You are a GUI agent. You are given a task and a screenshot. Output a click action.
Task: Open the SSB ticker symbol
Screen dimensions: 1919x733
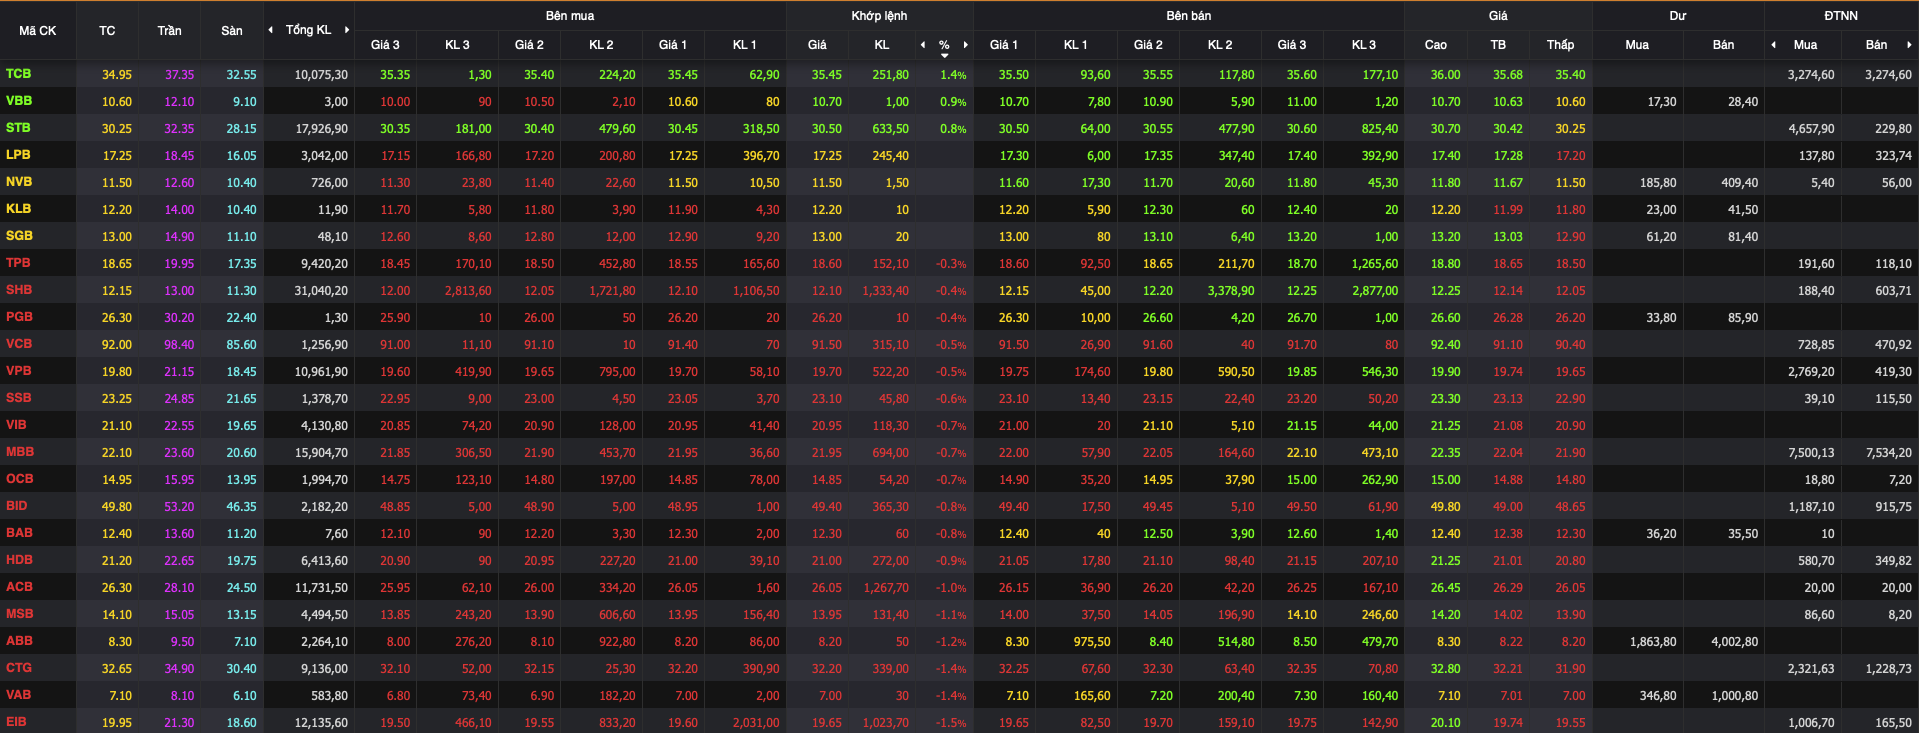(18, 398)
